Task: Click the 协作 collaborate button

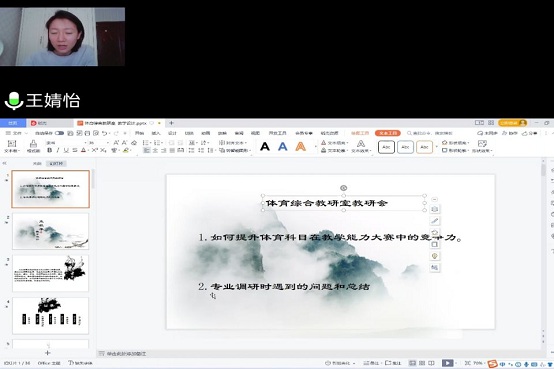Action: 509,133
